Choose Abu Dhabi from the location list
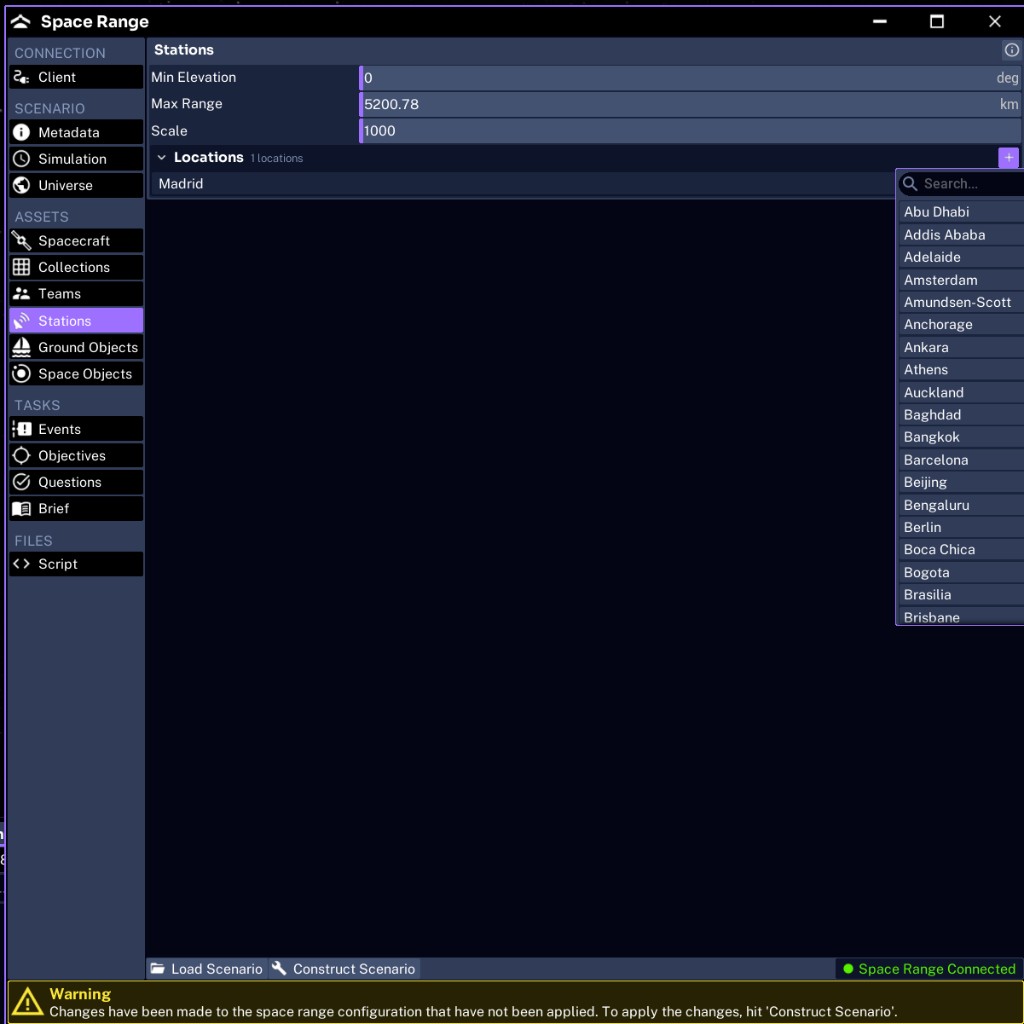The image size is (1024, 1024). tap(961, 212)
